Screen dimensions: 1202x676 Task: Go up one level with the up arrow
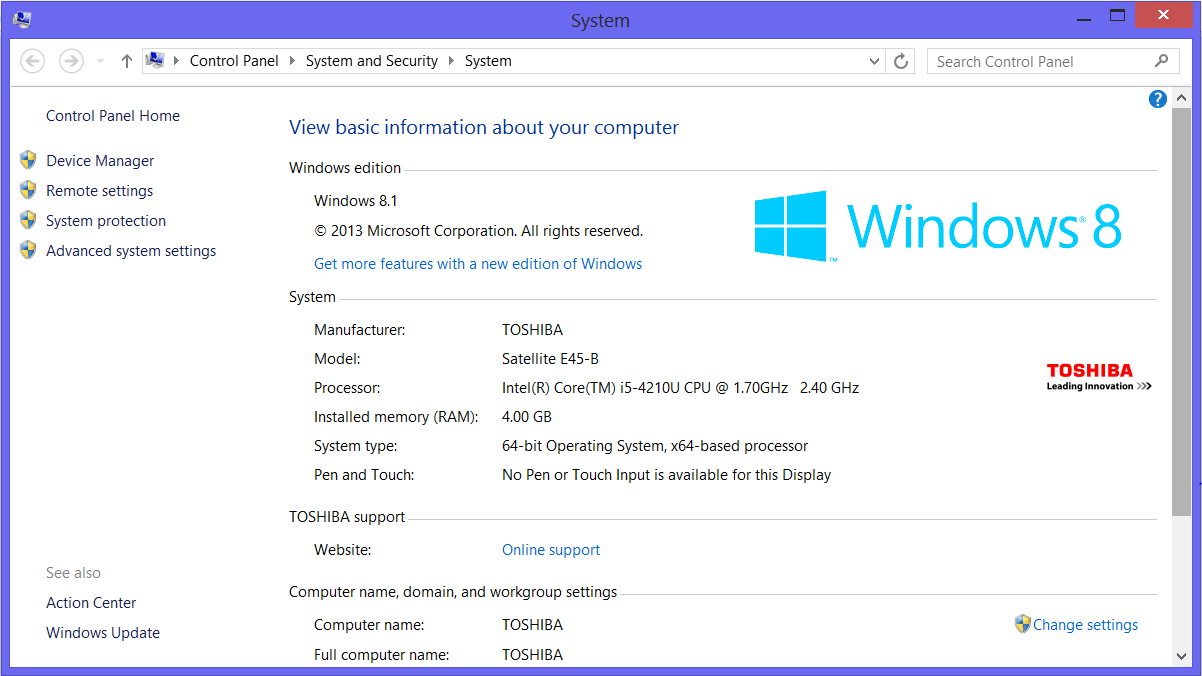pos(126,61)
